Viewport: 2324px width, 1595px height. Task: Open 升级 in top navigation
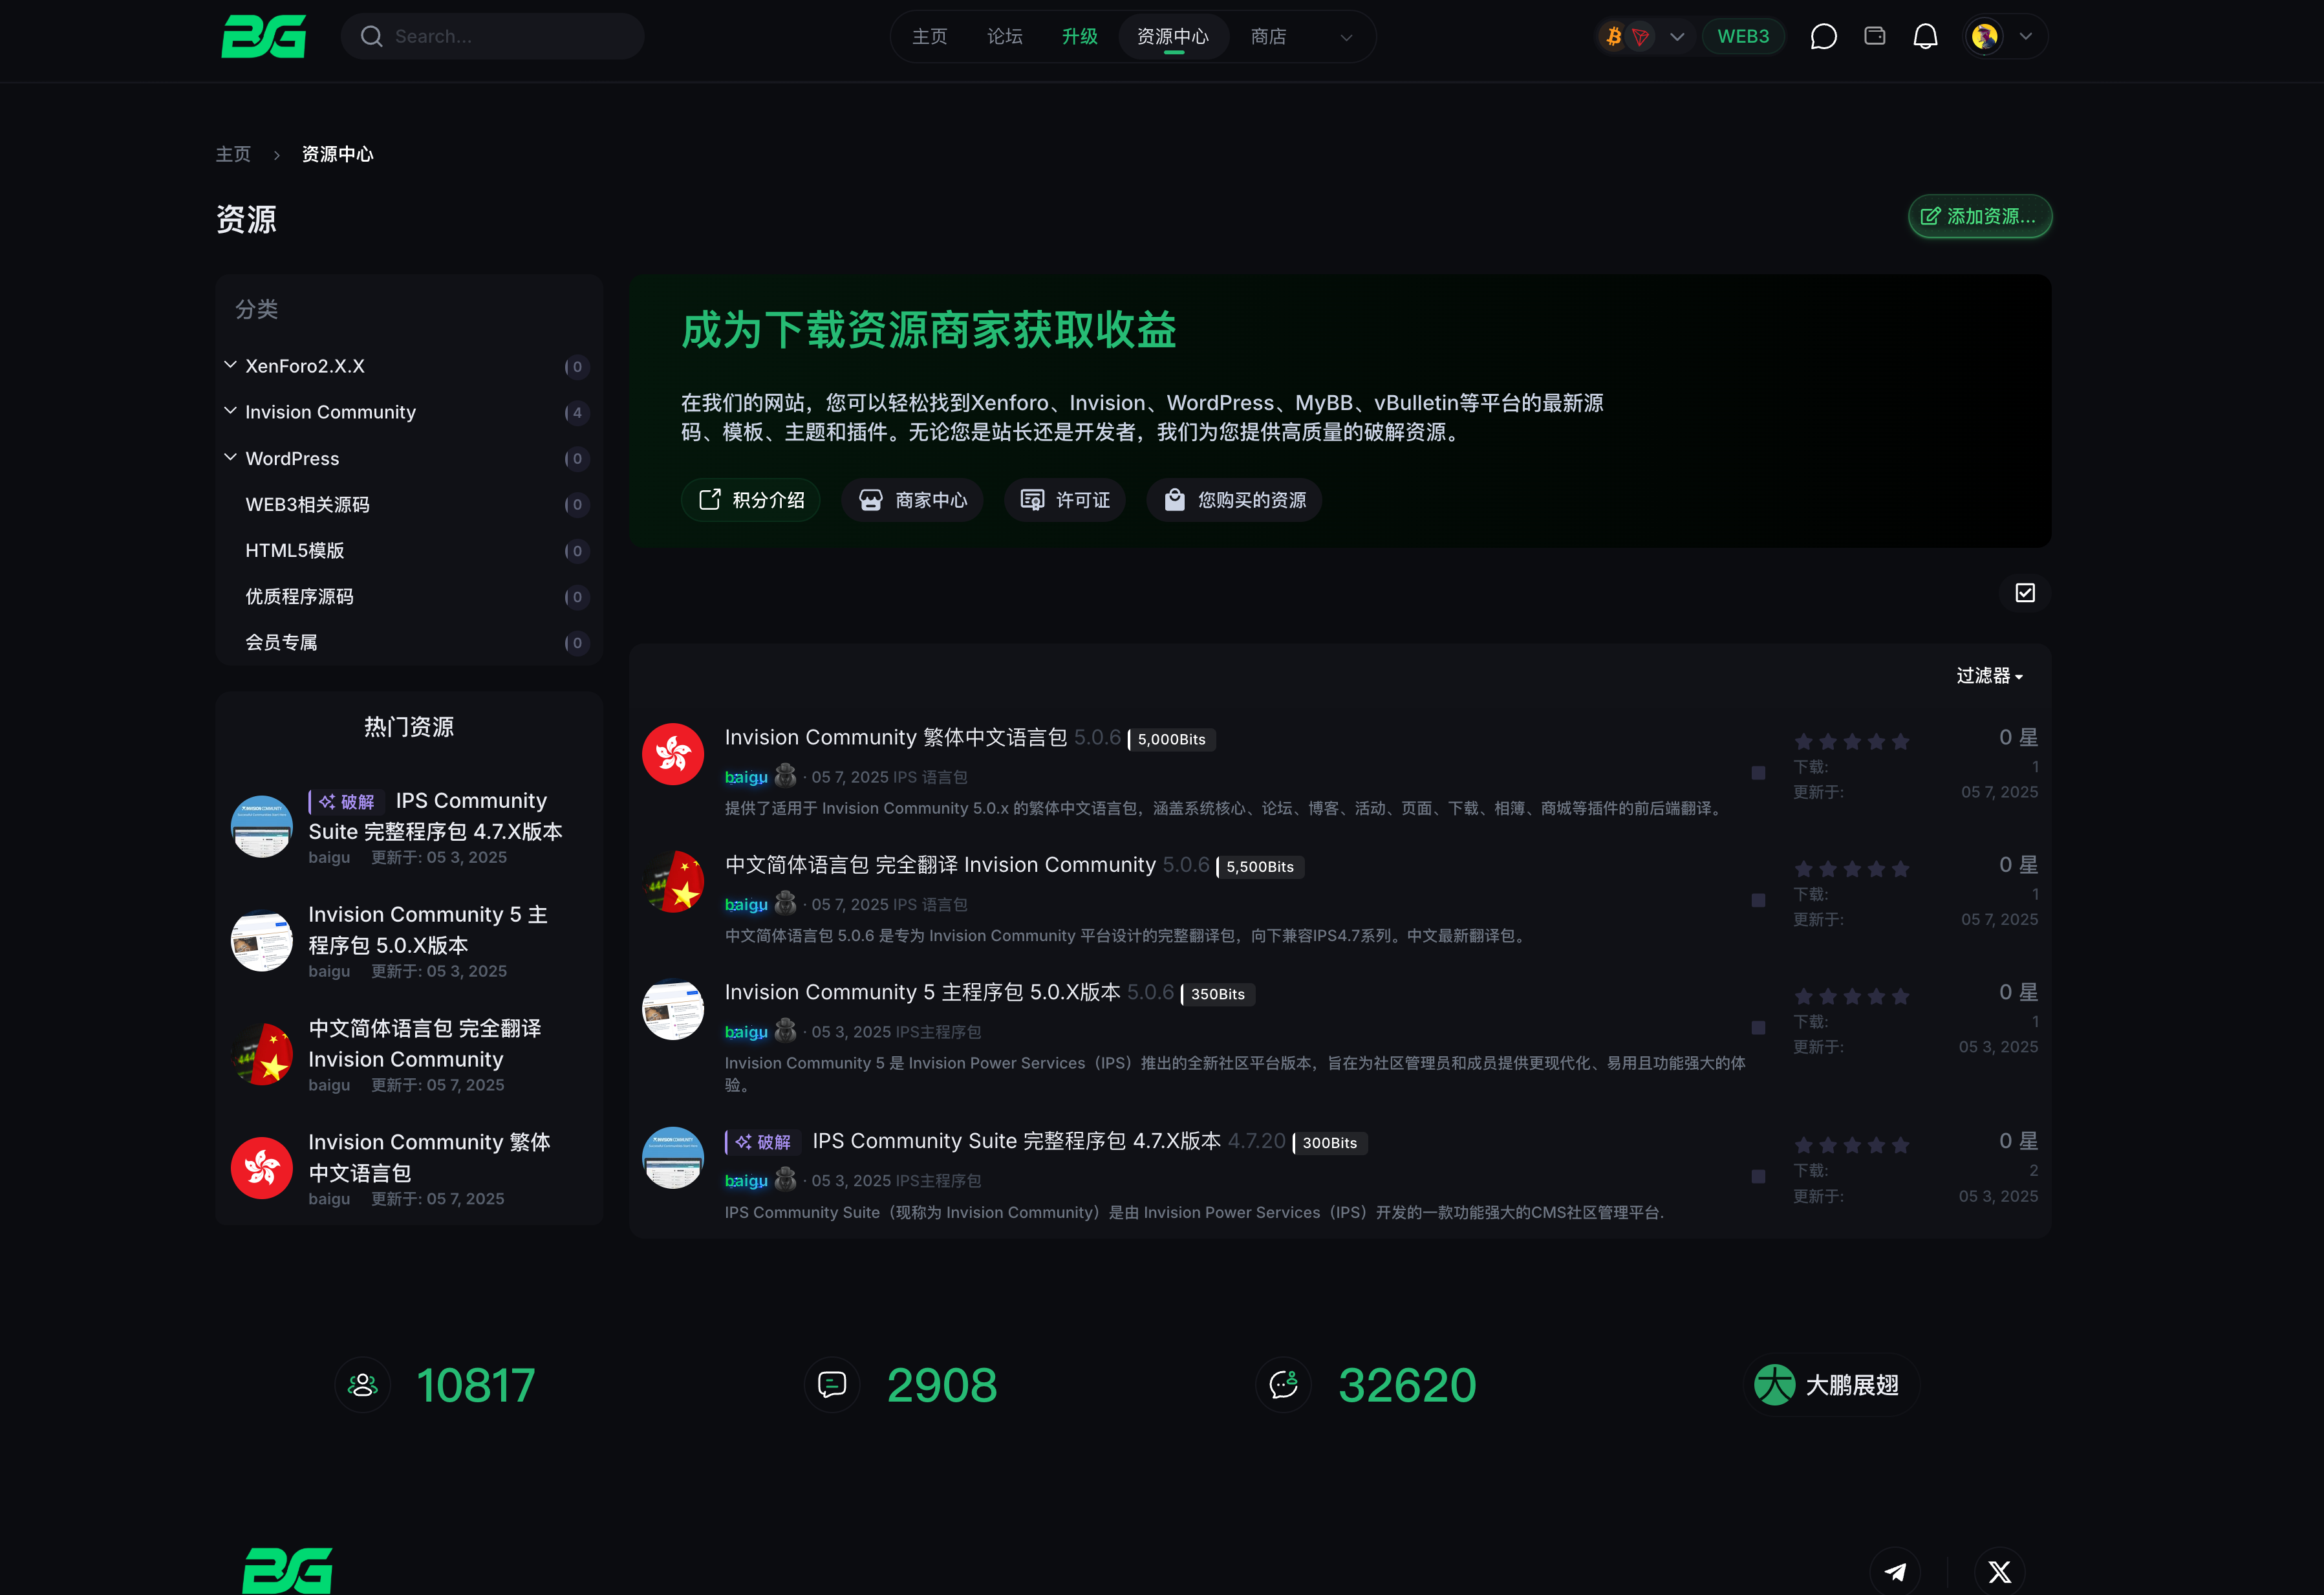(x=1079, y=37)
